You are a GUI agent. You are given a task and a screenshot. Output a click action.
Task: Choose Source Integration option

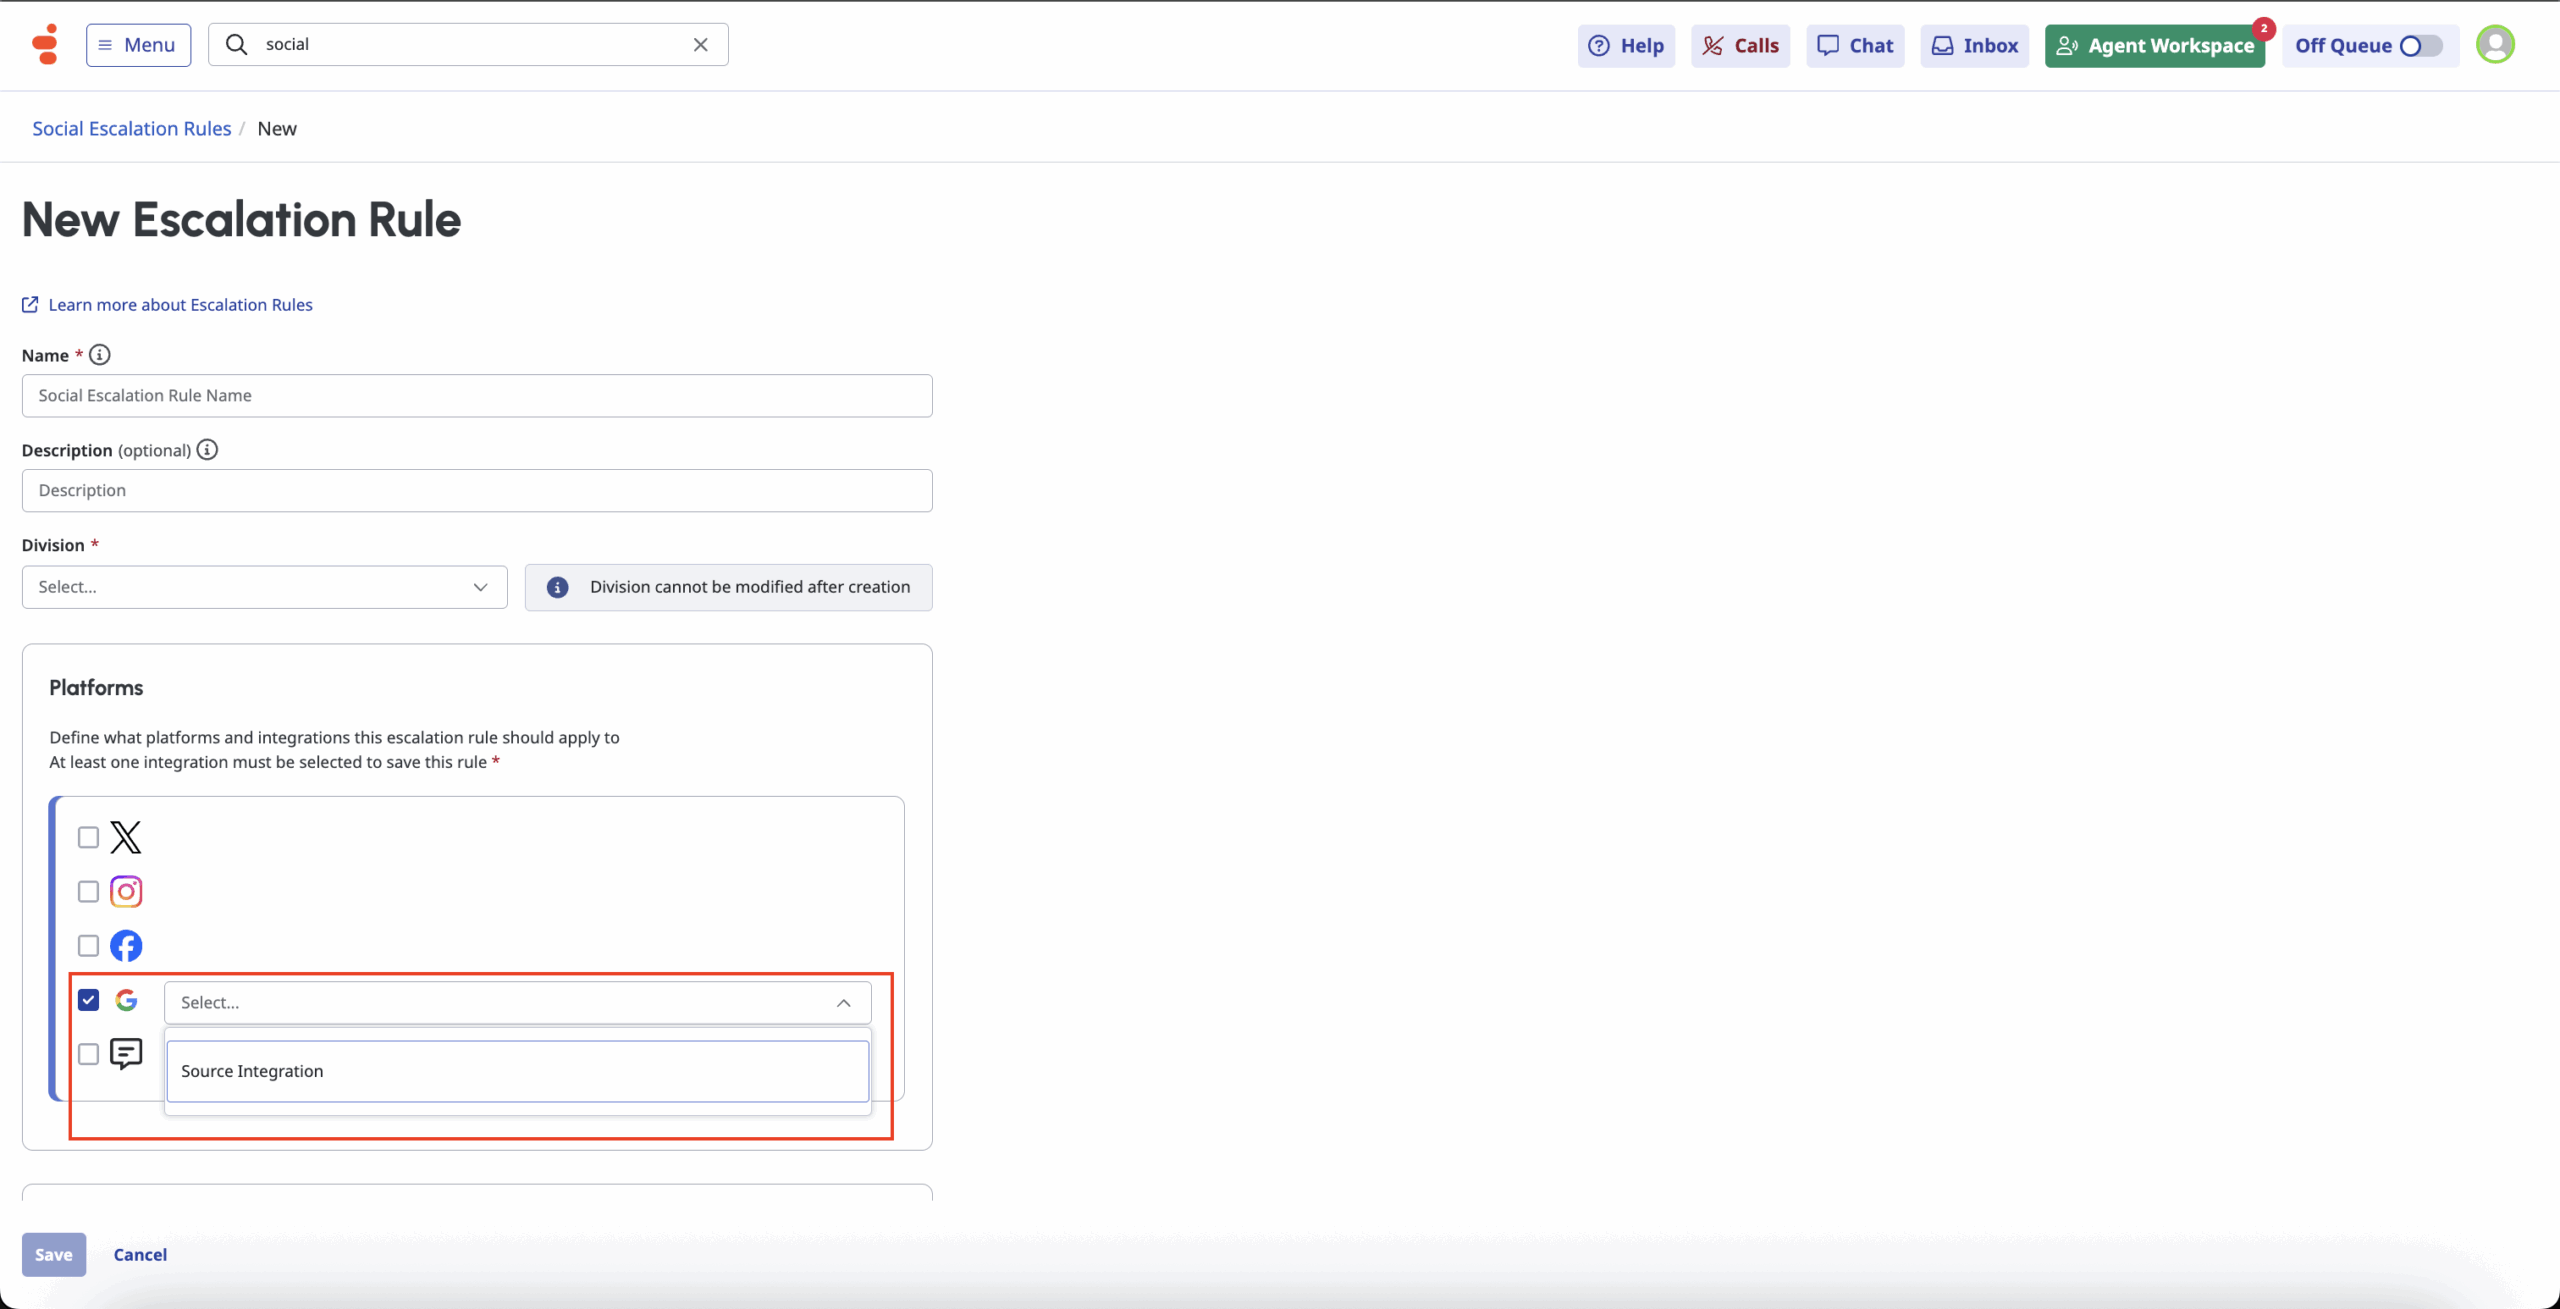[517, 1071]
